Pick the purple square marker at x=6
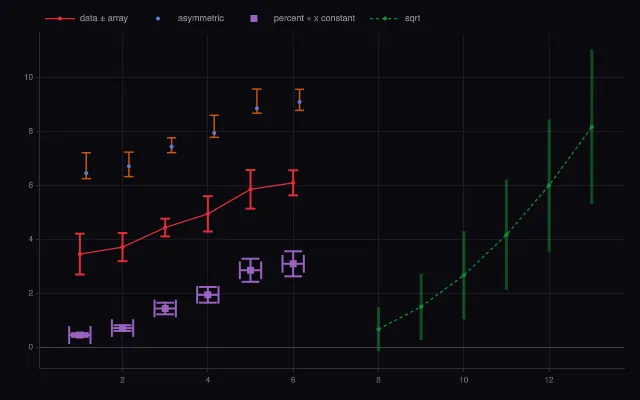The height and width of the screenshot is (400, 640). [x=293, y=264]
